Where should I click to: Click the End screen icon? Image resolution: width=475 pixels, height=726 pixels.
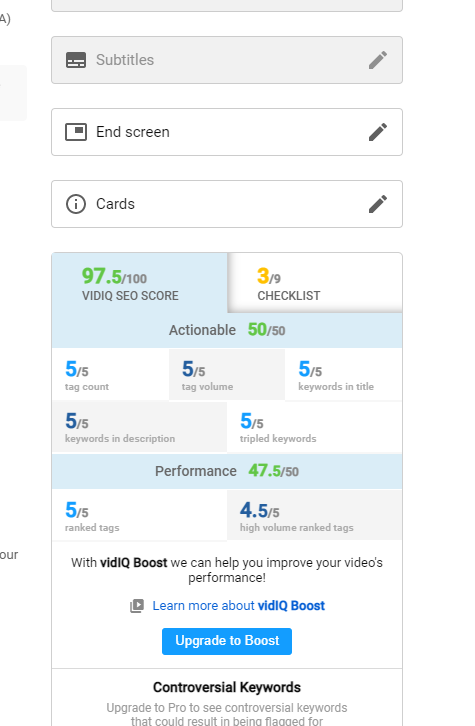coord(76,132)
